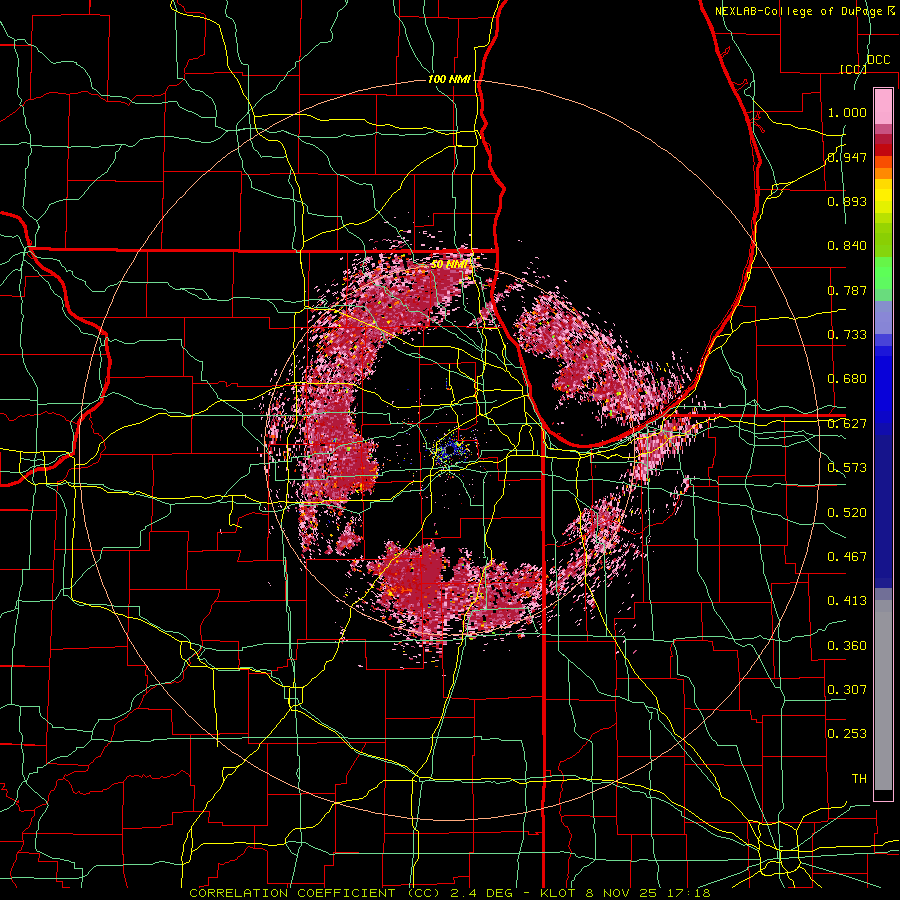Click the pink band at the top of the color scale
This screenshot has height=900, width=900.
pyautogui.click(x=883, y=107)
